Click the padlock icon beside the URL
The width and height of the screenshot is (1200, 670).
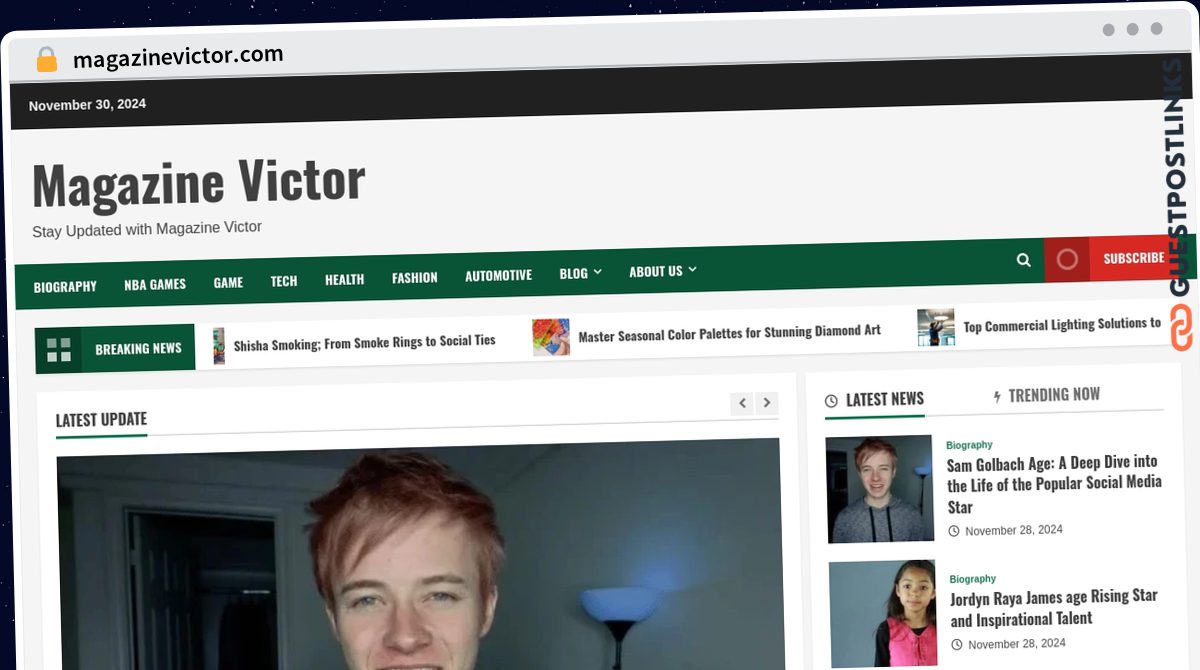coord(47,60)
